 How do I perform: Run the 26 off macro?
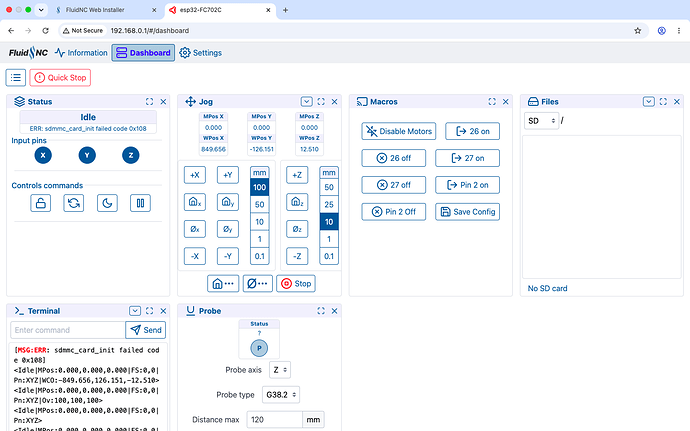(394, 158)
